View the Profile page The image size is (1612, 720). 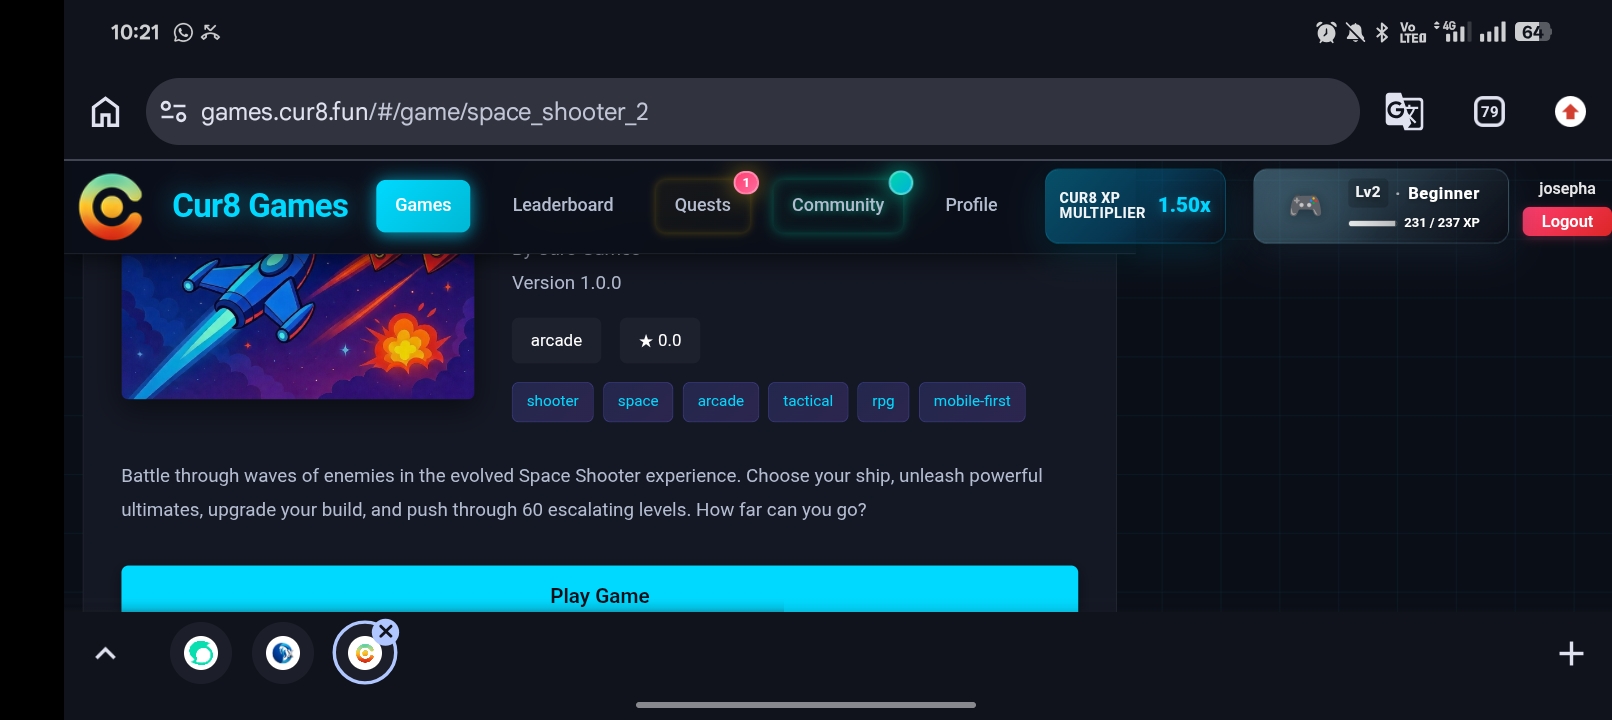pos(971,206)
